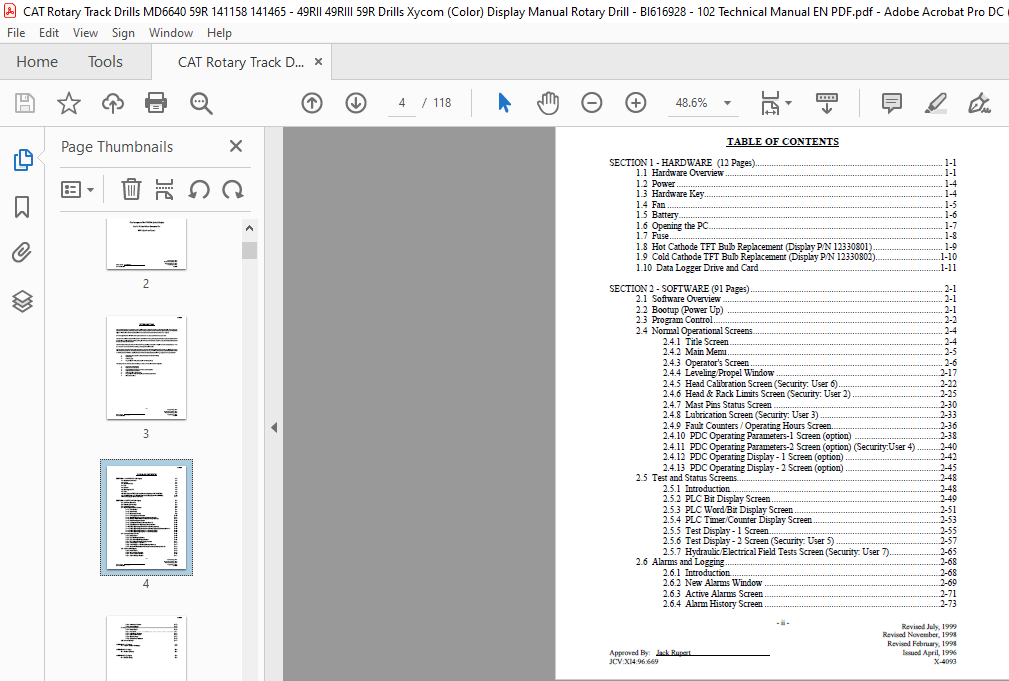
Task: Upload file to cloud icon
Action: click(113, 103)
